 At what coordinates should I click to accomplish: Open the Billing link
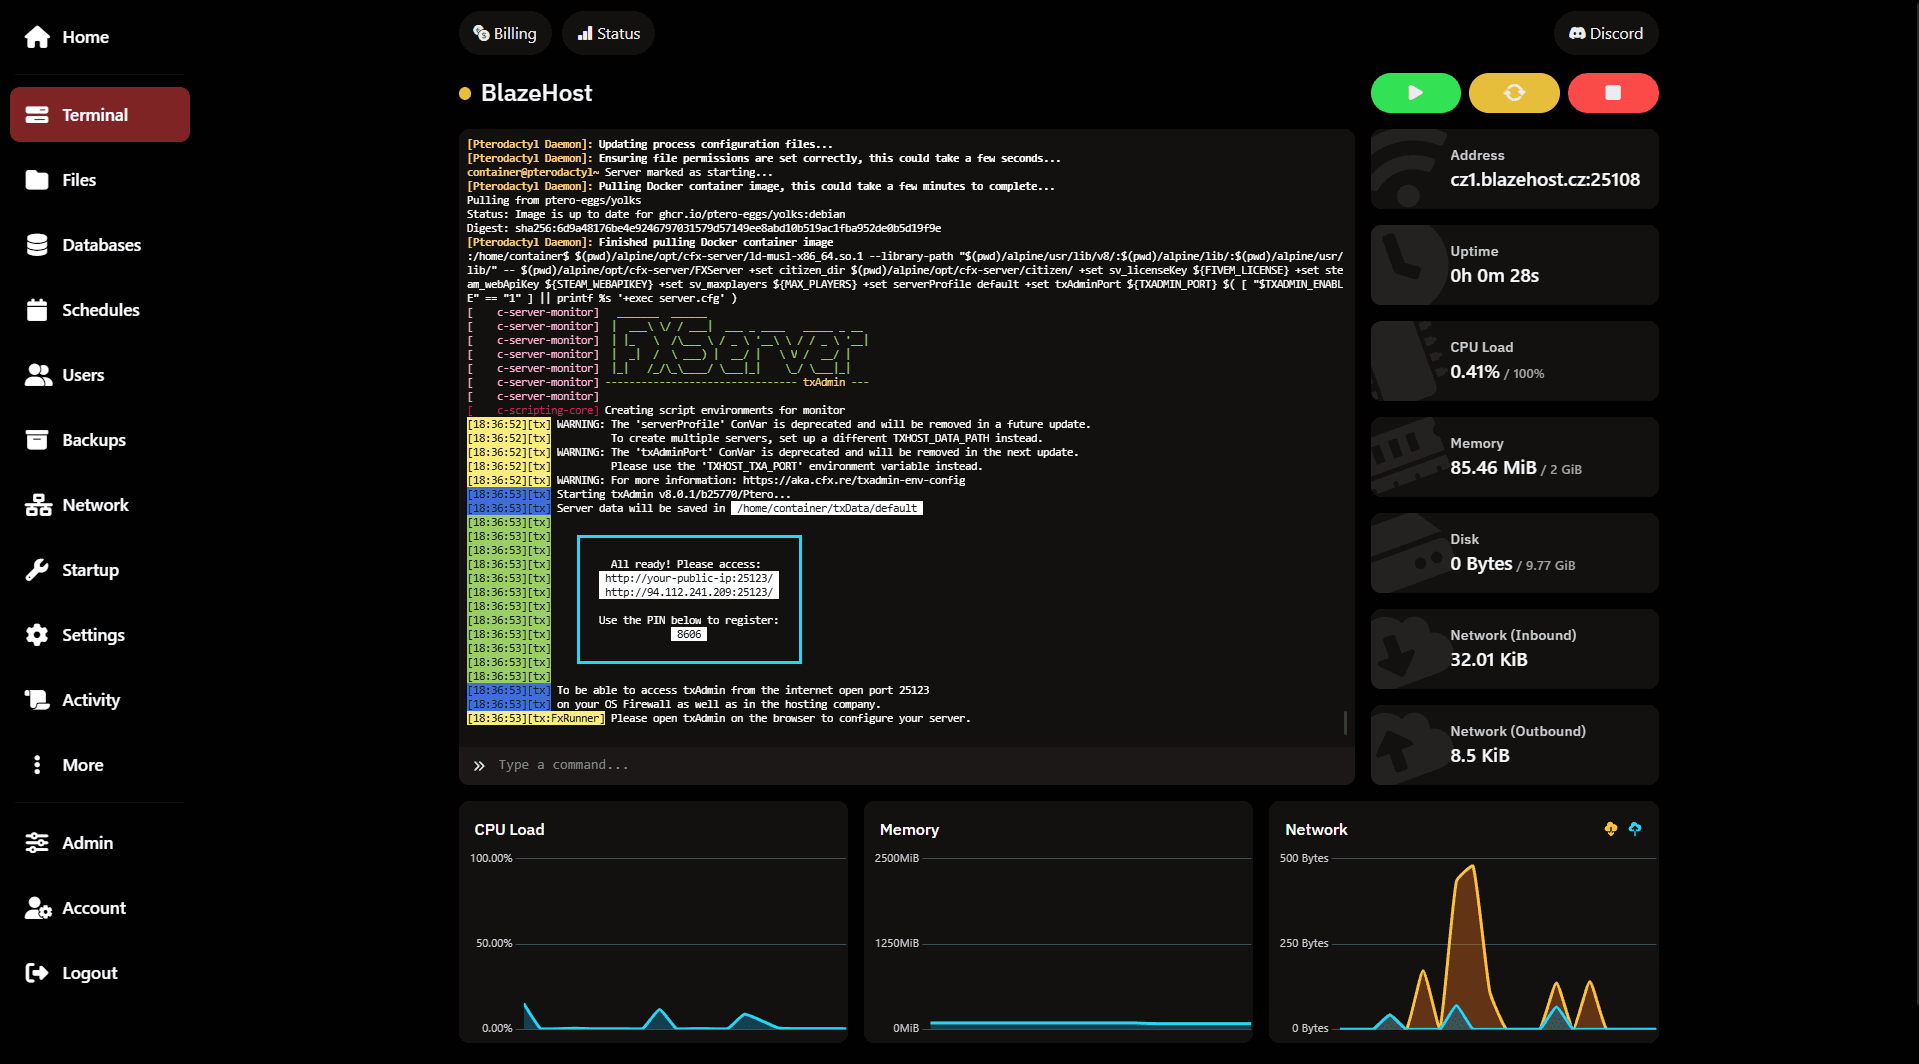(x=505, y=33)
